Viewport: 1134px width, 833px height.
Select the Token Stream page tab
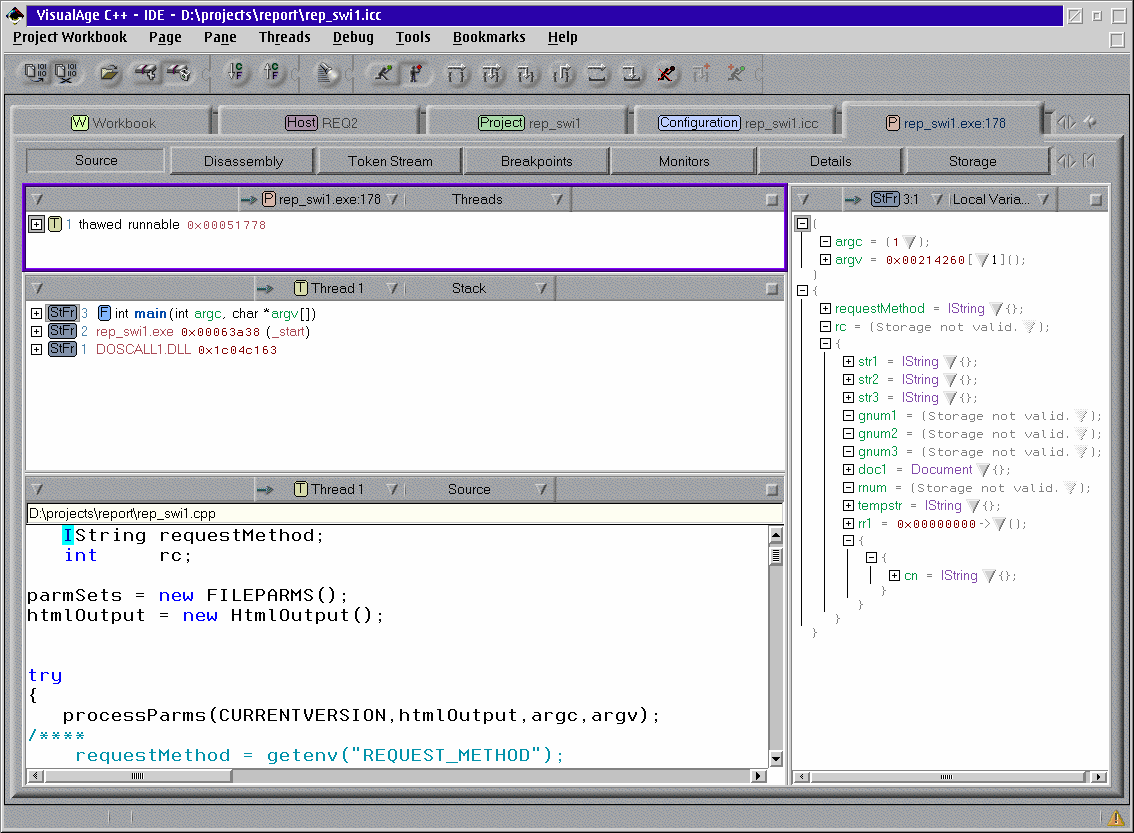pos(390,161)
